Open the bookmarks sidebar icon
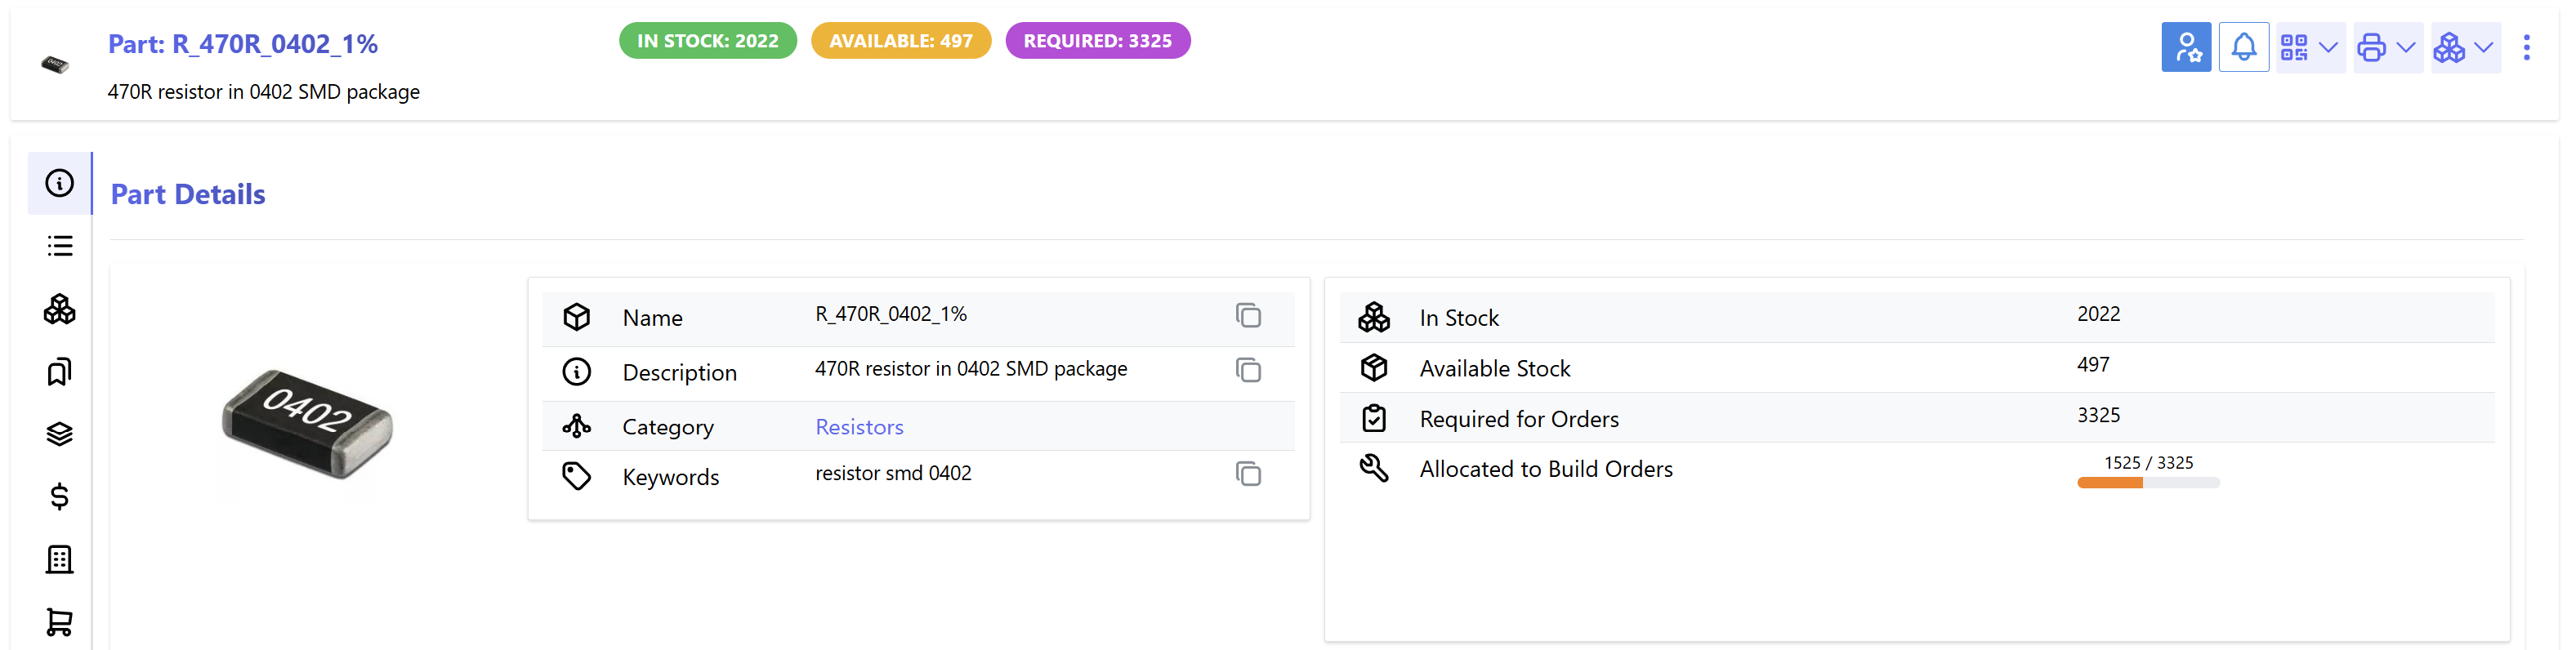Viewport: 2576px width, 650px height. pos(60,372)
